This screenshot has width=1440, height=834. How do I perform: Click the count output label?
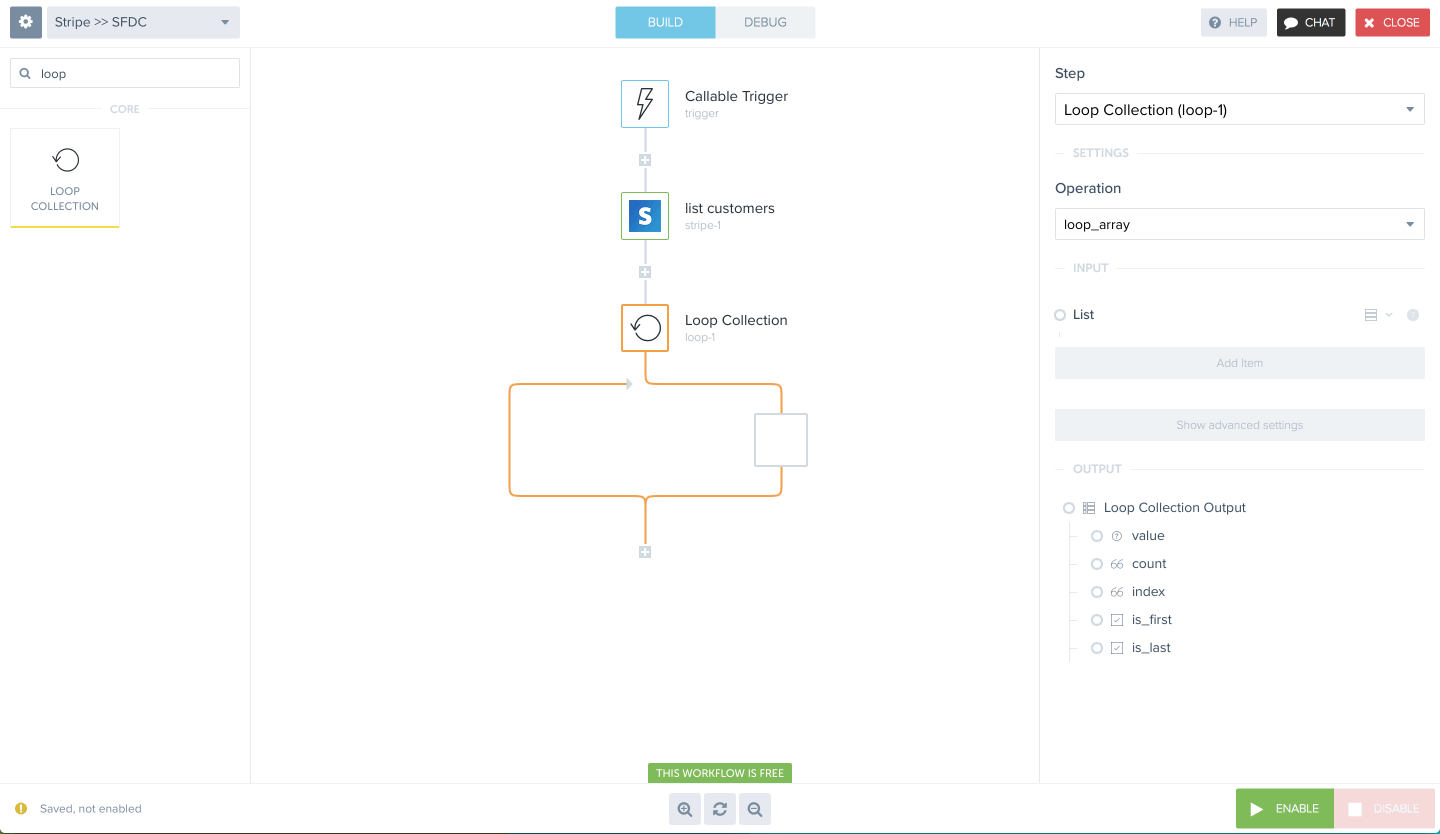[x=1149, y=564]
